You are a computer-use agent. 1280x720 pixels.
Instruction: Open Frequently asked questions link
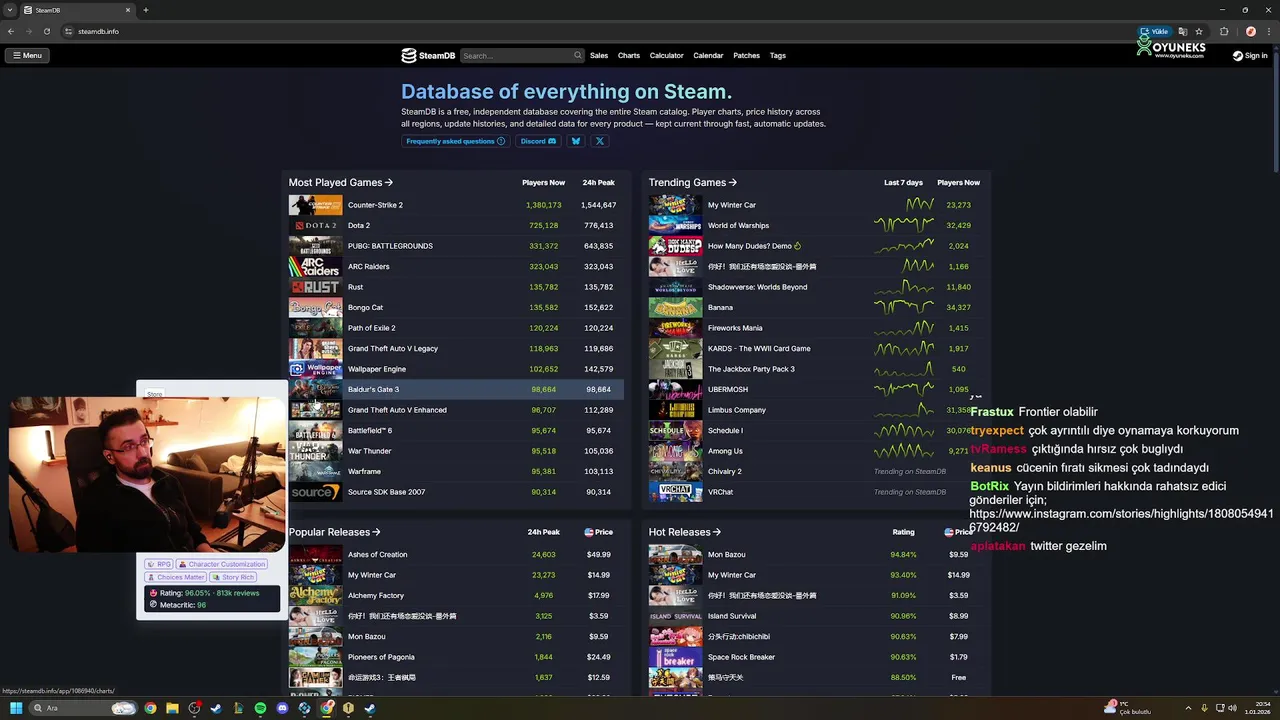455,141
